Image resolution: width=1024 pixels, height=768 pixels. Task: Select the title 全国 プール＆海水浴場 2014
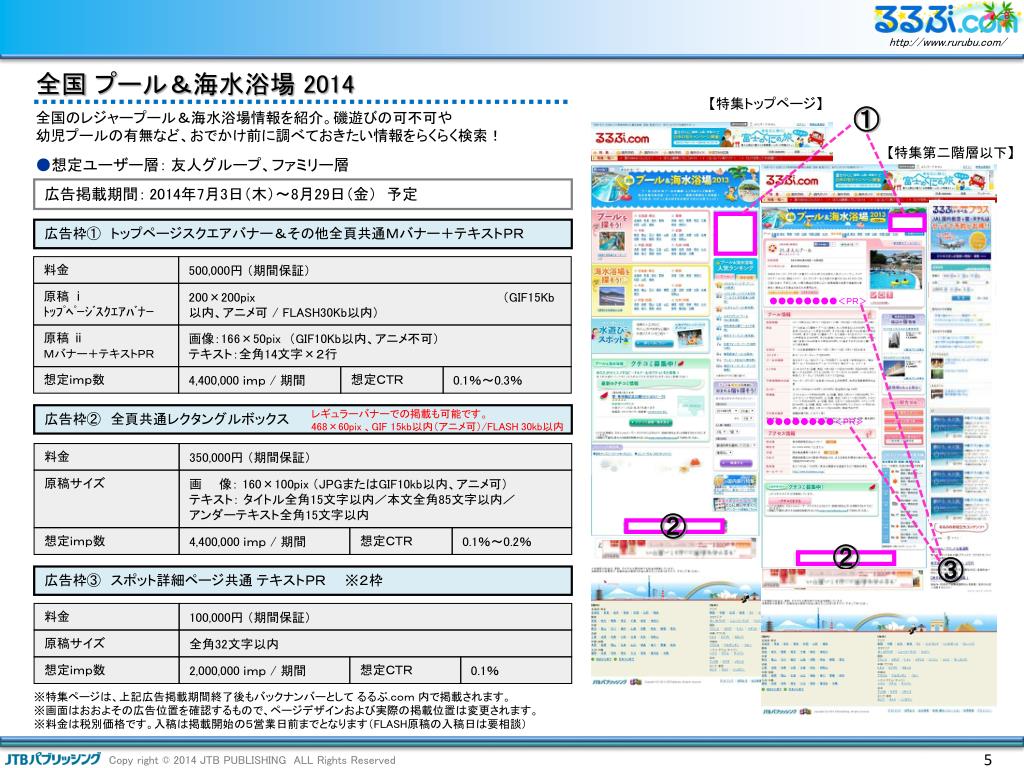[x=196, y=84]
